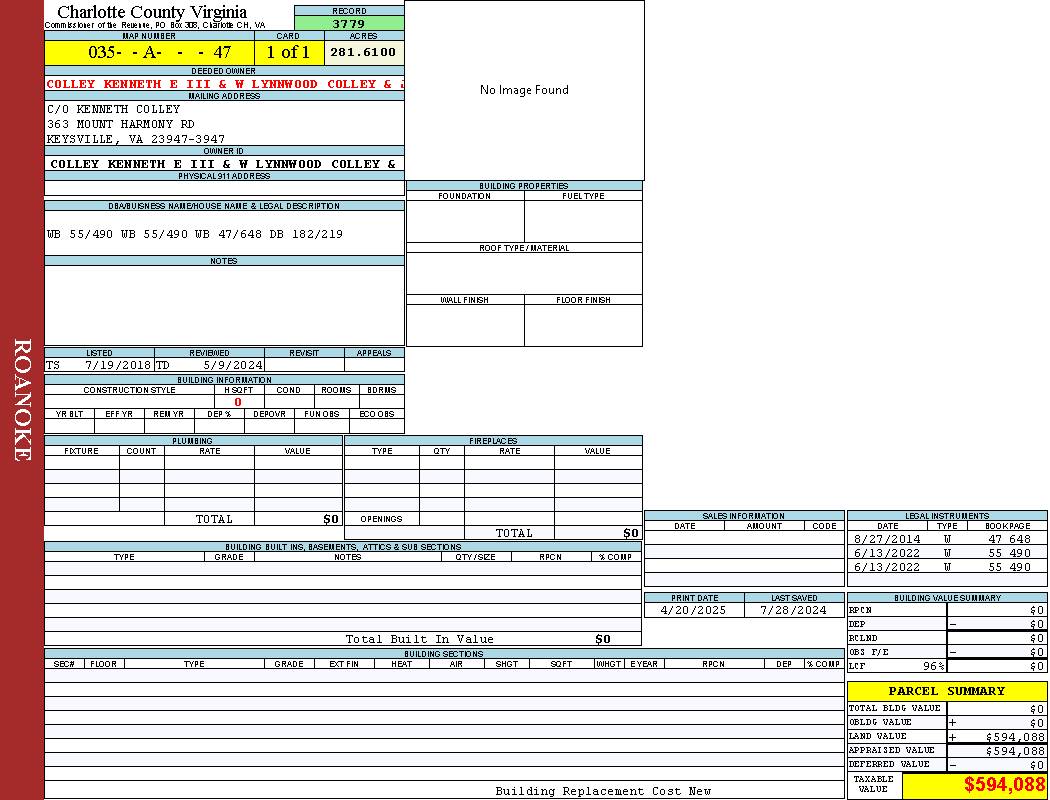Screen dimensions: 1050x800
Task: Select the print date 4/20/2025
Action: click(694, 610)
